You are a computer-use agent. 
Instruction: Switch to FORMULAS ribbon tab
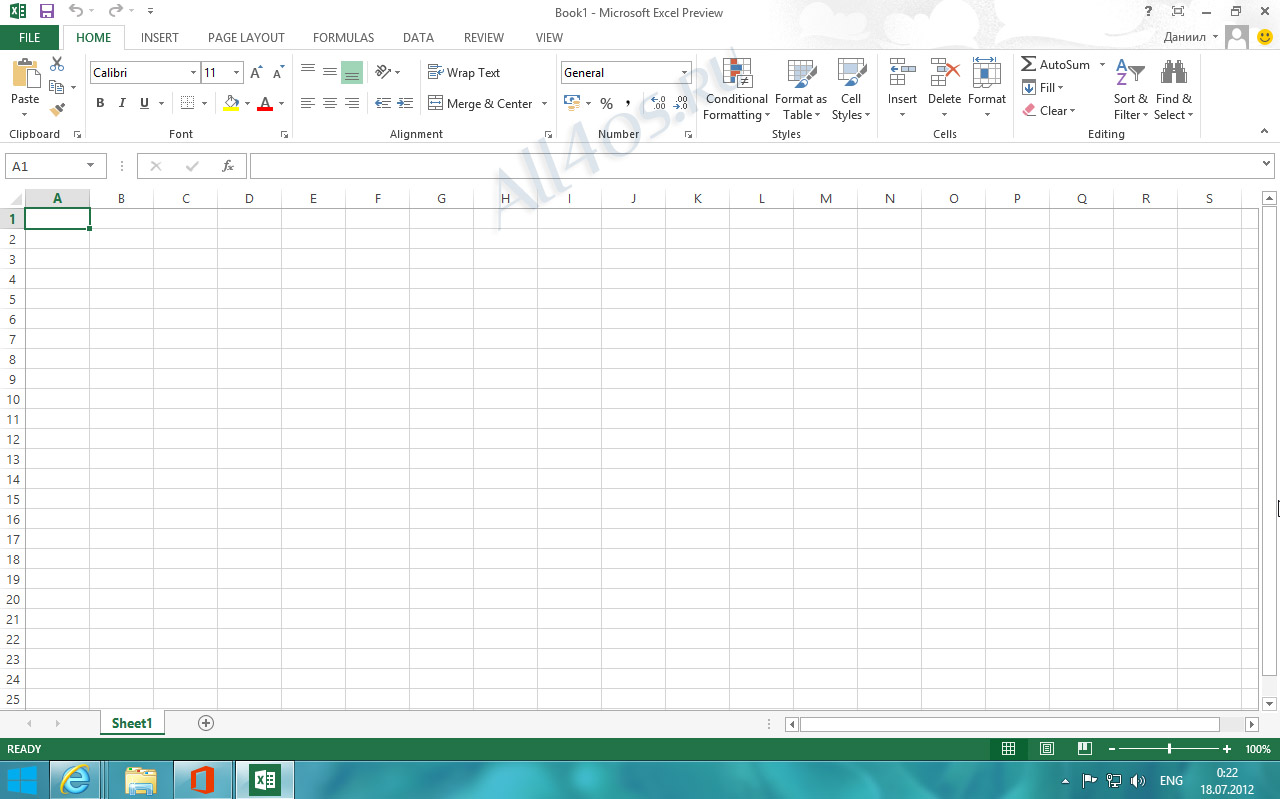click(x=343, y=38)
